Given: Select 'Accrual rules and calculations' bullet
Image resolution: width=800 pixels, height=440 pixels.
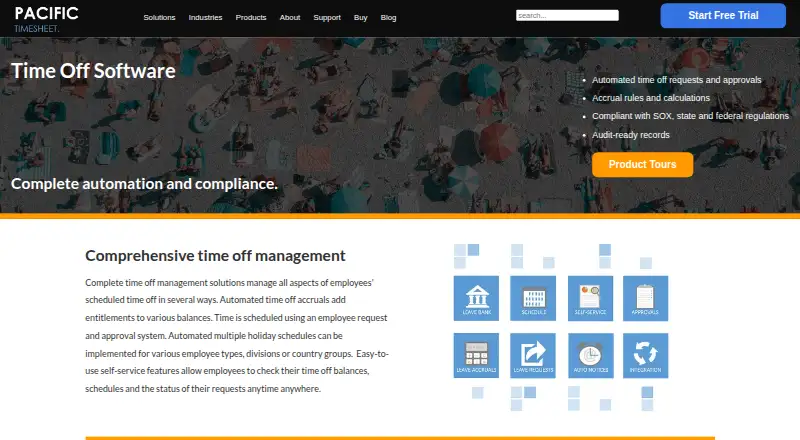Looking at the screenshot, I should (x=651, y=98).
